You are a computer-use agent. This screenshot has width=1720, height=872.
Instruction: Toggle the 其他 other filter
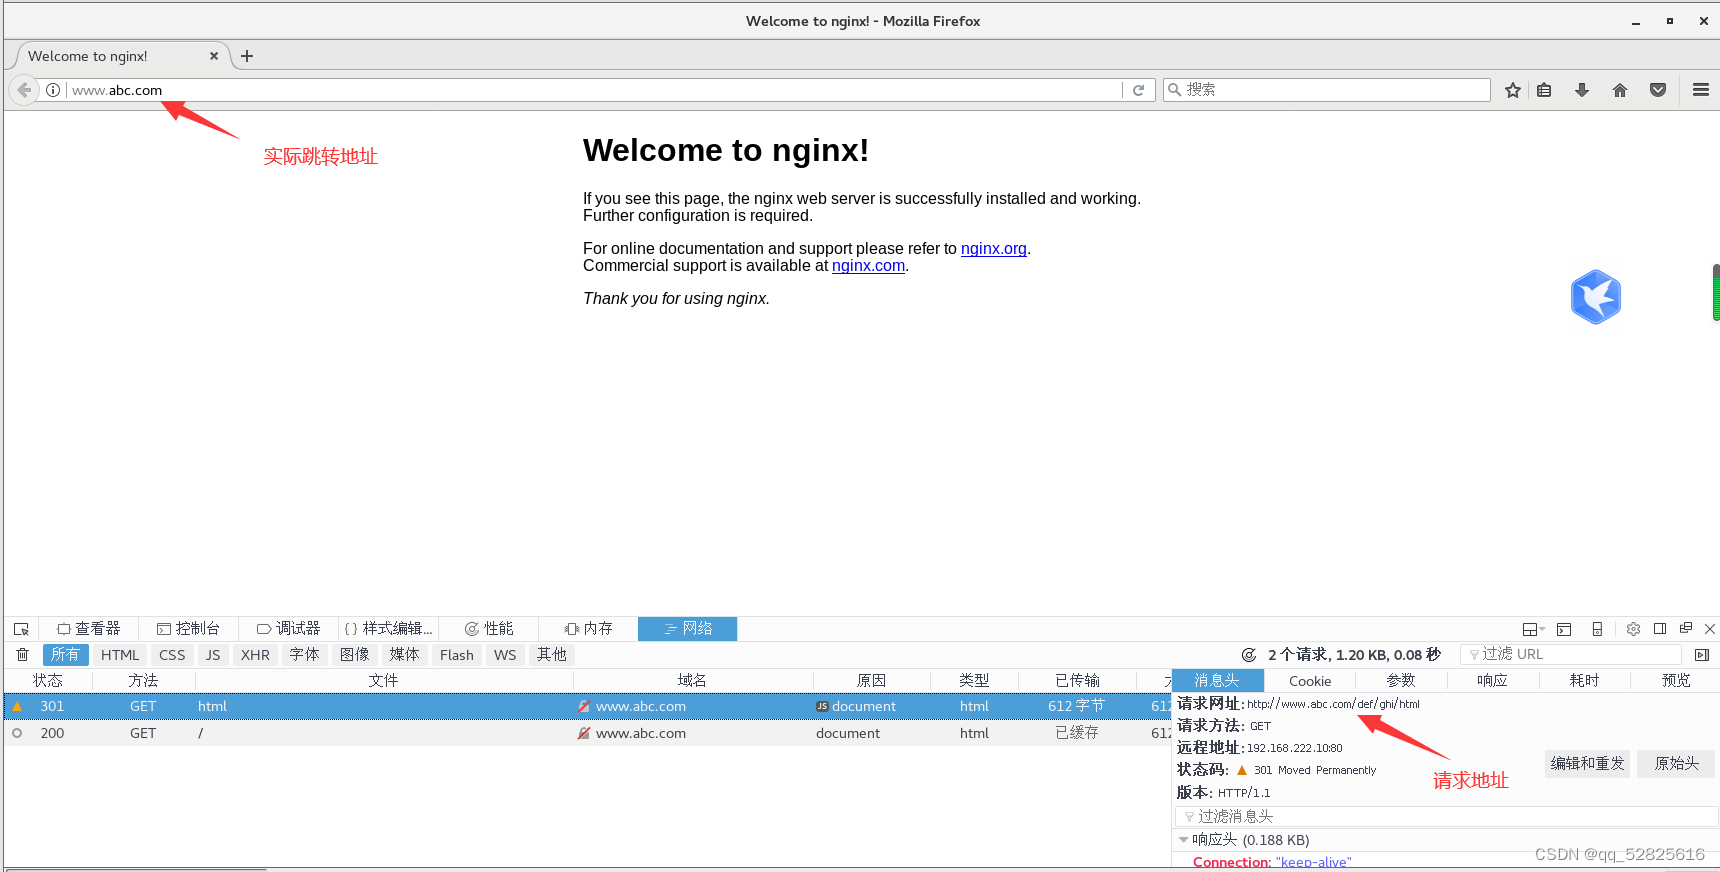tap(552, 655)
